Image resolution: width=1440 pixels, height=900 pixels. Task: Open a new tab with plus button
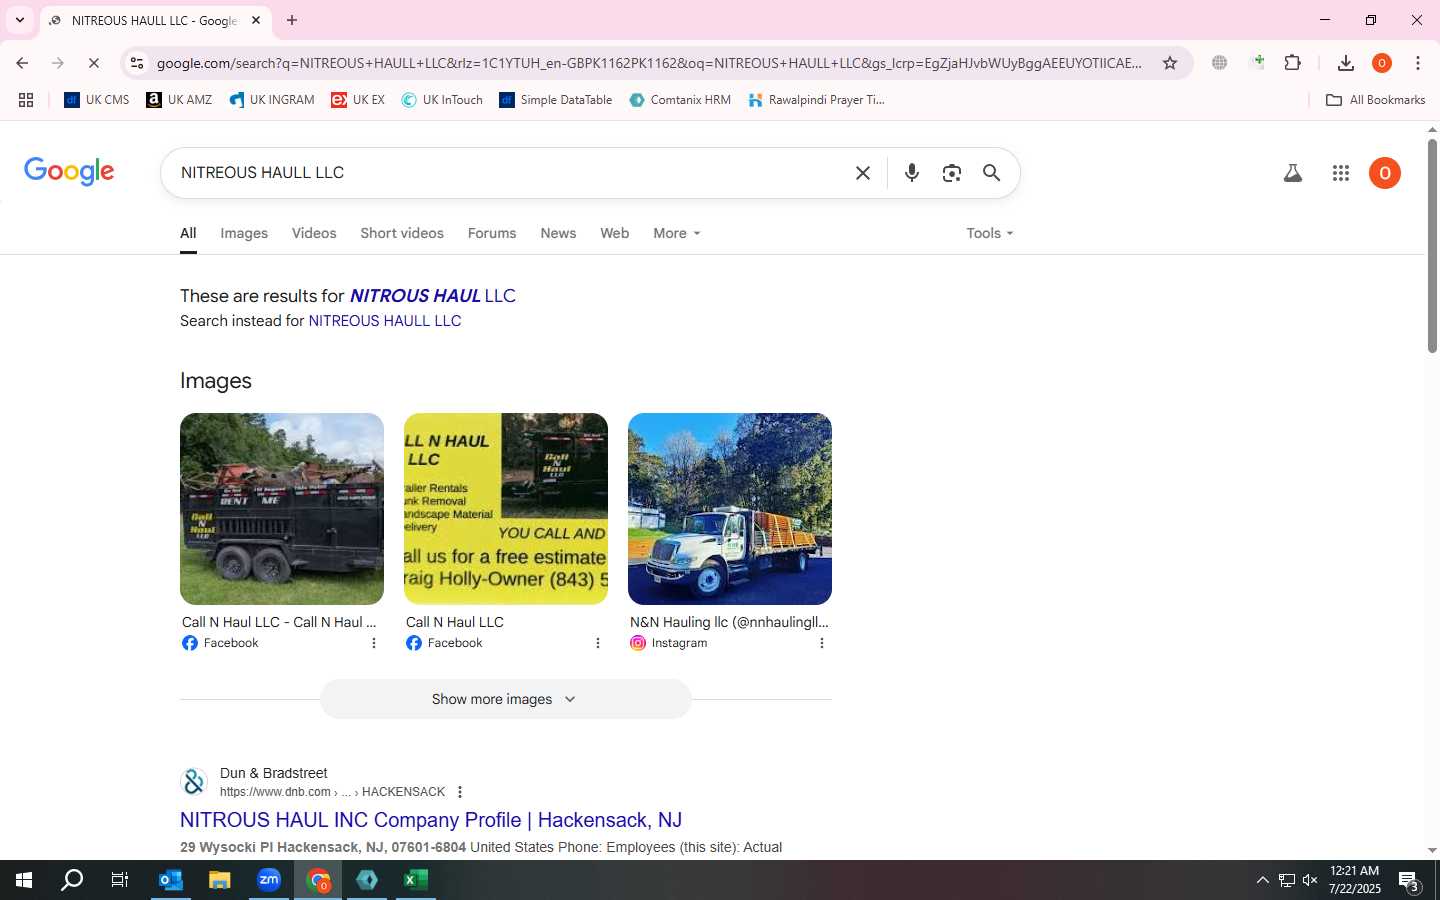[x=292, y=20]
